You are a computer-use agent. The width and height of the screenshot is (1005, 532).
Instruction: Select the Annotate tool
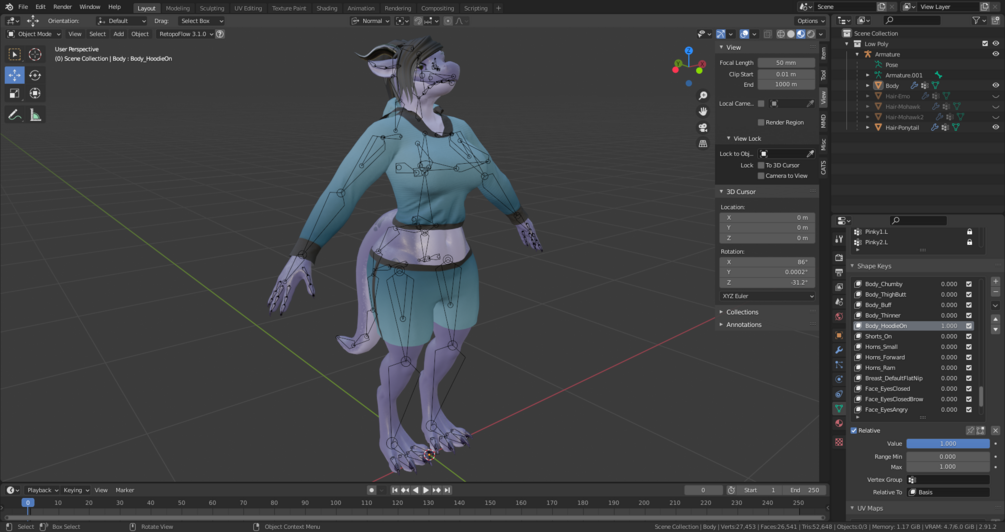(x=14, y=115)
